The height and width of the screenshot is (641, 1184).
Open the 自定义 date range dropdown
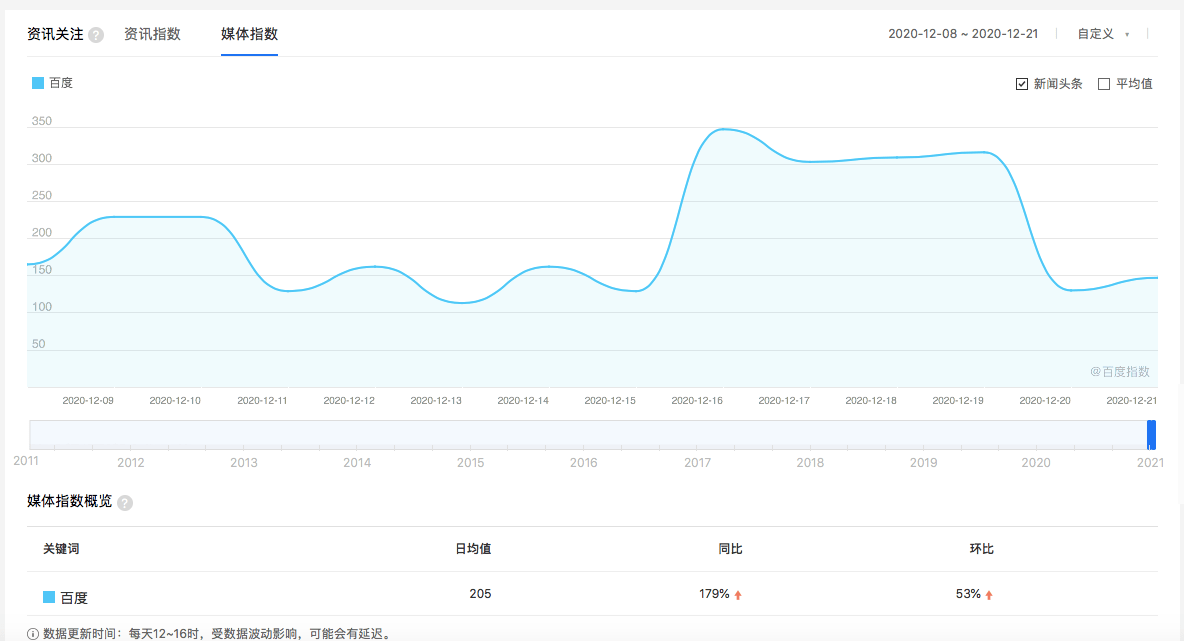(x=1103, y=34)
